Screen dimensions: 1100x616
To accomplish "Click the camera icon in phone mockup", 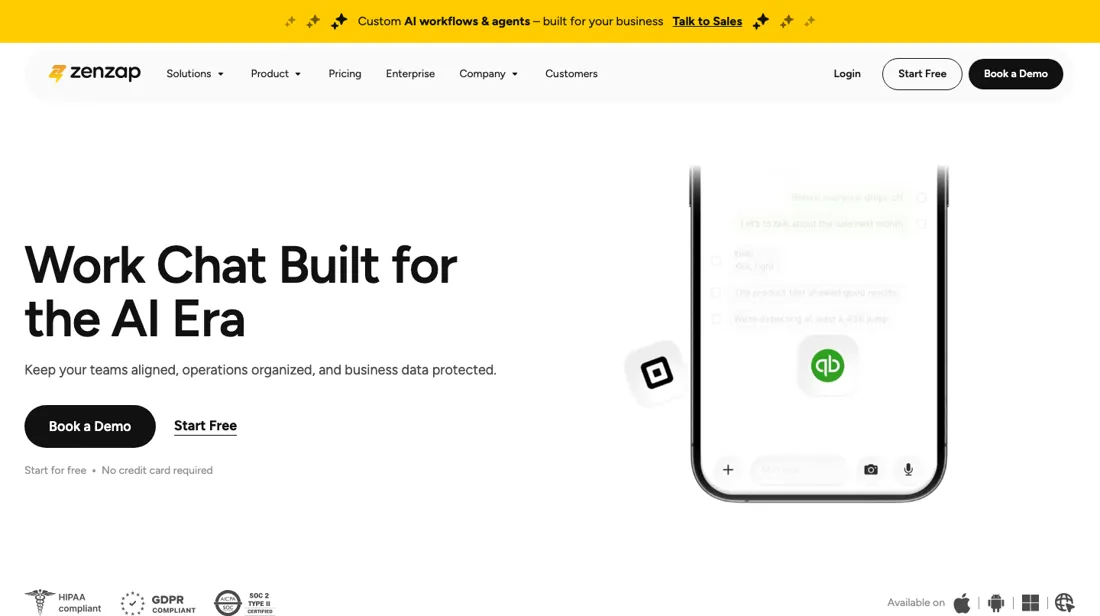I will click(x=871, y=469).
